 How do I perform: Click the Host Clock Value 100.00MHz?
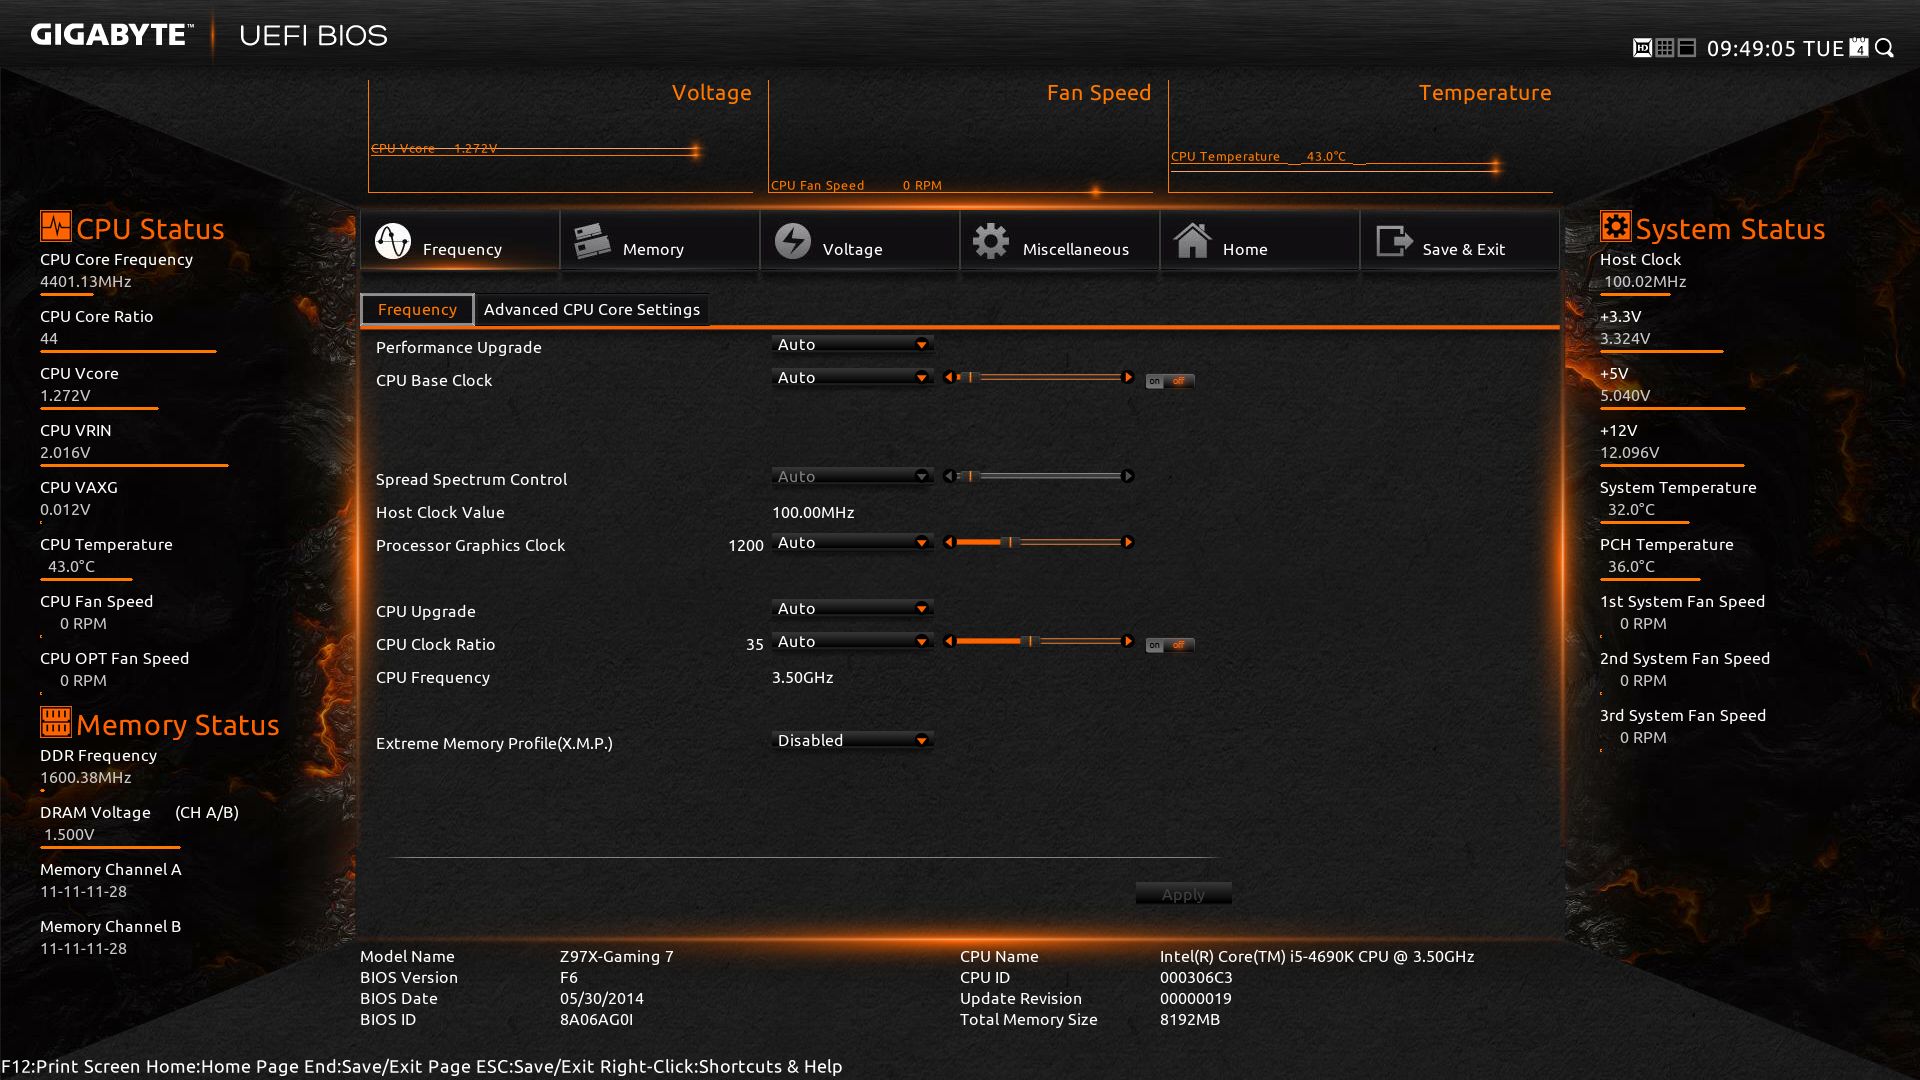point(813,512)
